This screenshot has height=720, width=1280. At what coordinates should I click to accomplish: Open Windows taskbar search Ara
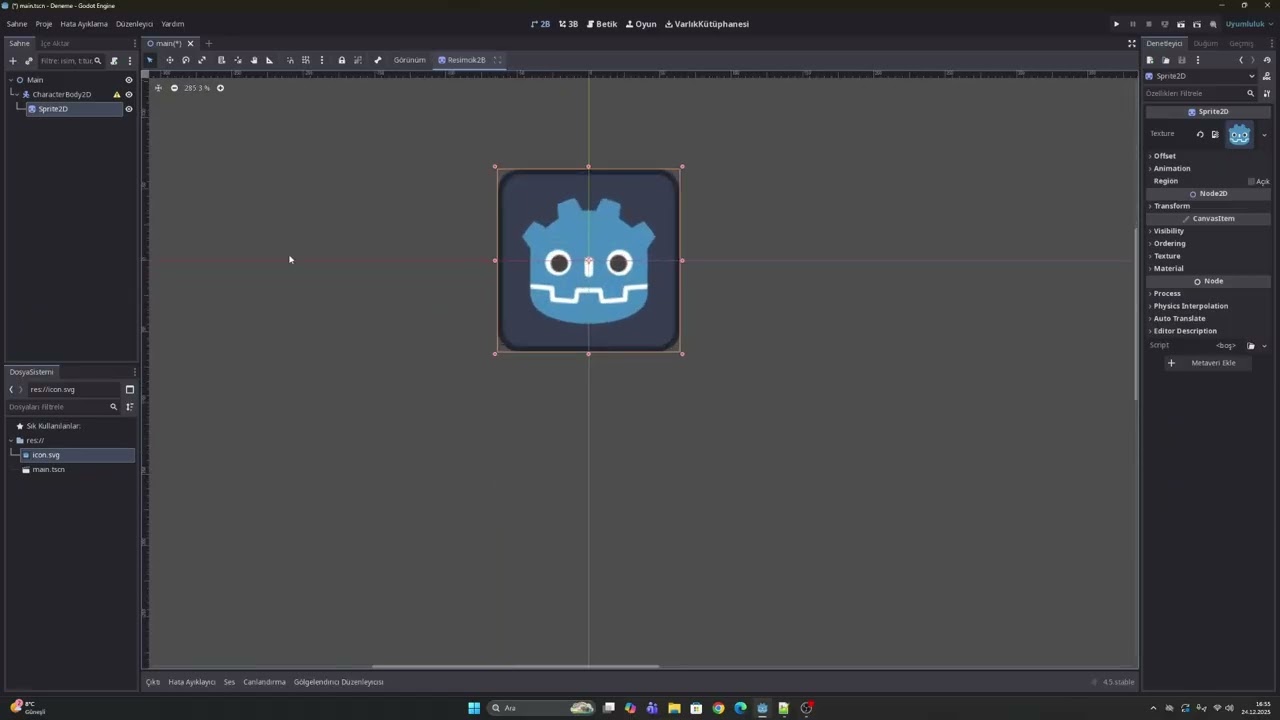[x=542, y=708]
